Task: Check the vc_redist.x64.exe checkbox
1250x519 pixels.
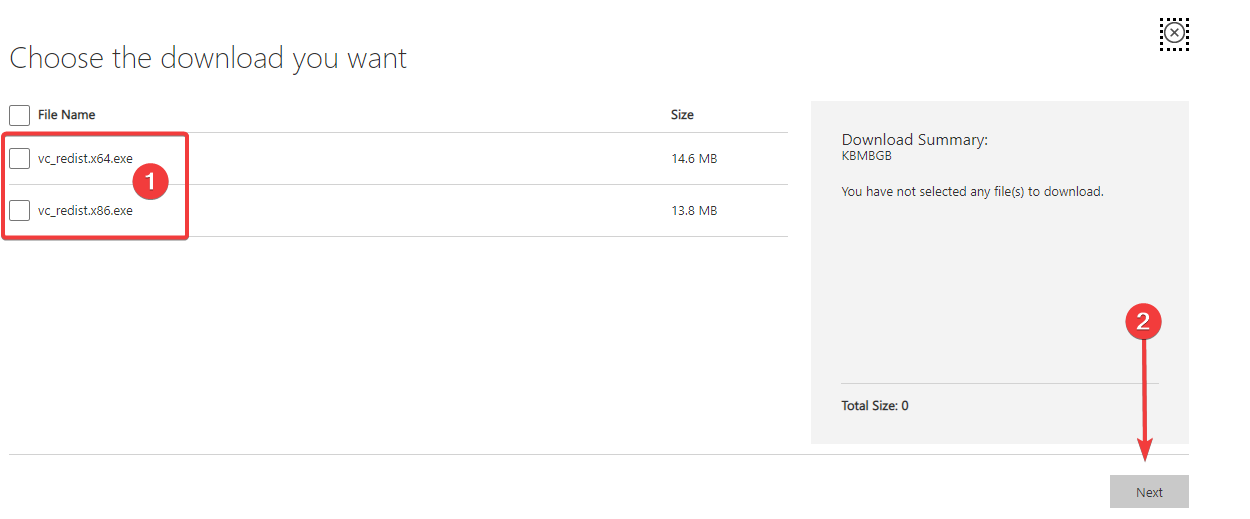Action: [x=19, y=159]
